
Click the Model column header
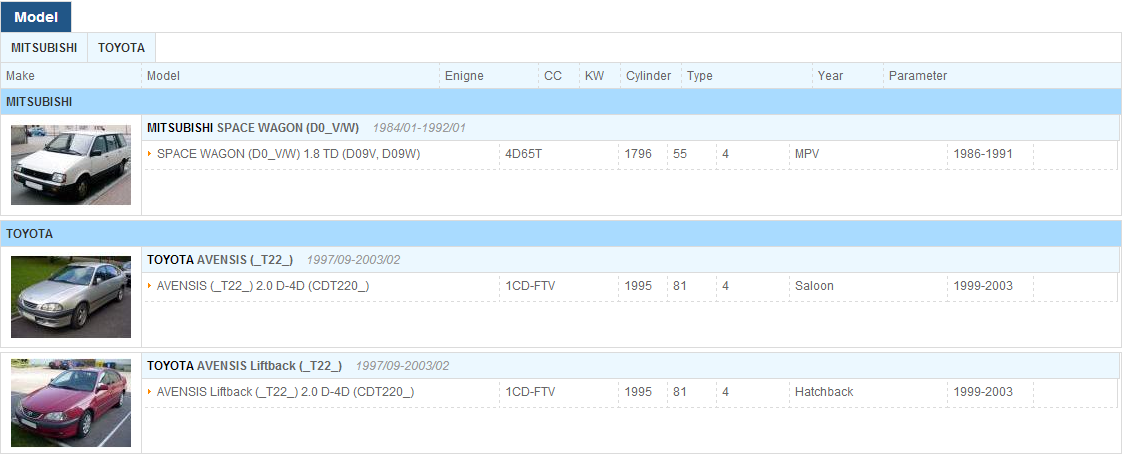[164, 76]
